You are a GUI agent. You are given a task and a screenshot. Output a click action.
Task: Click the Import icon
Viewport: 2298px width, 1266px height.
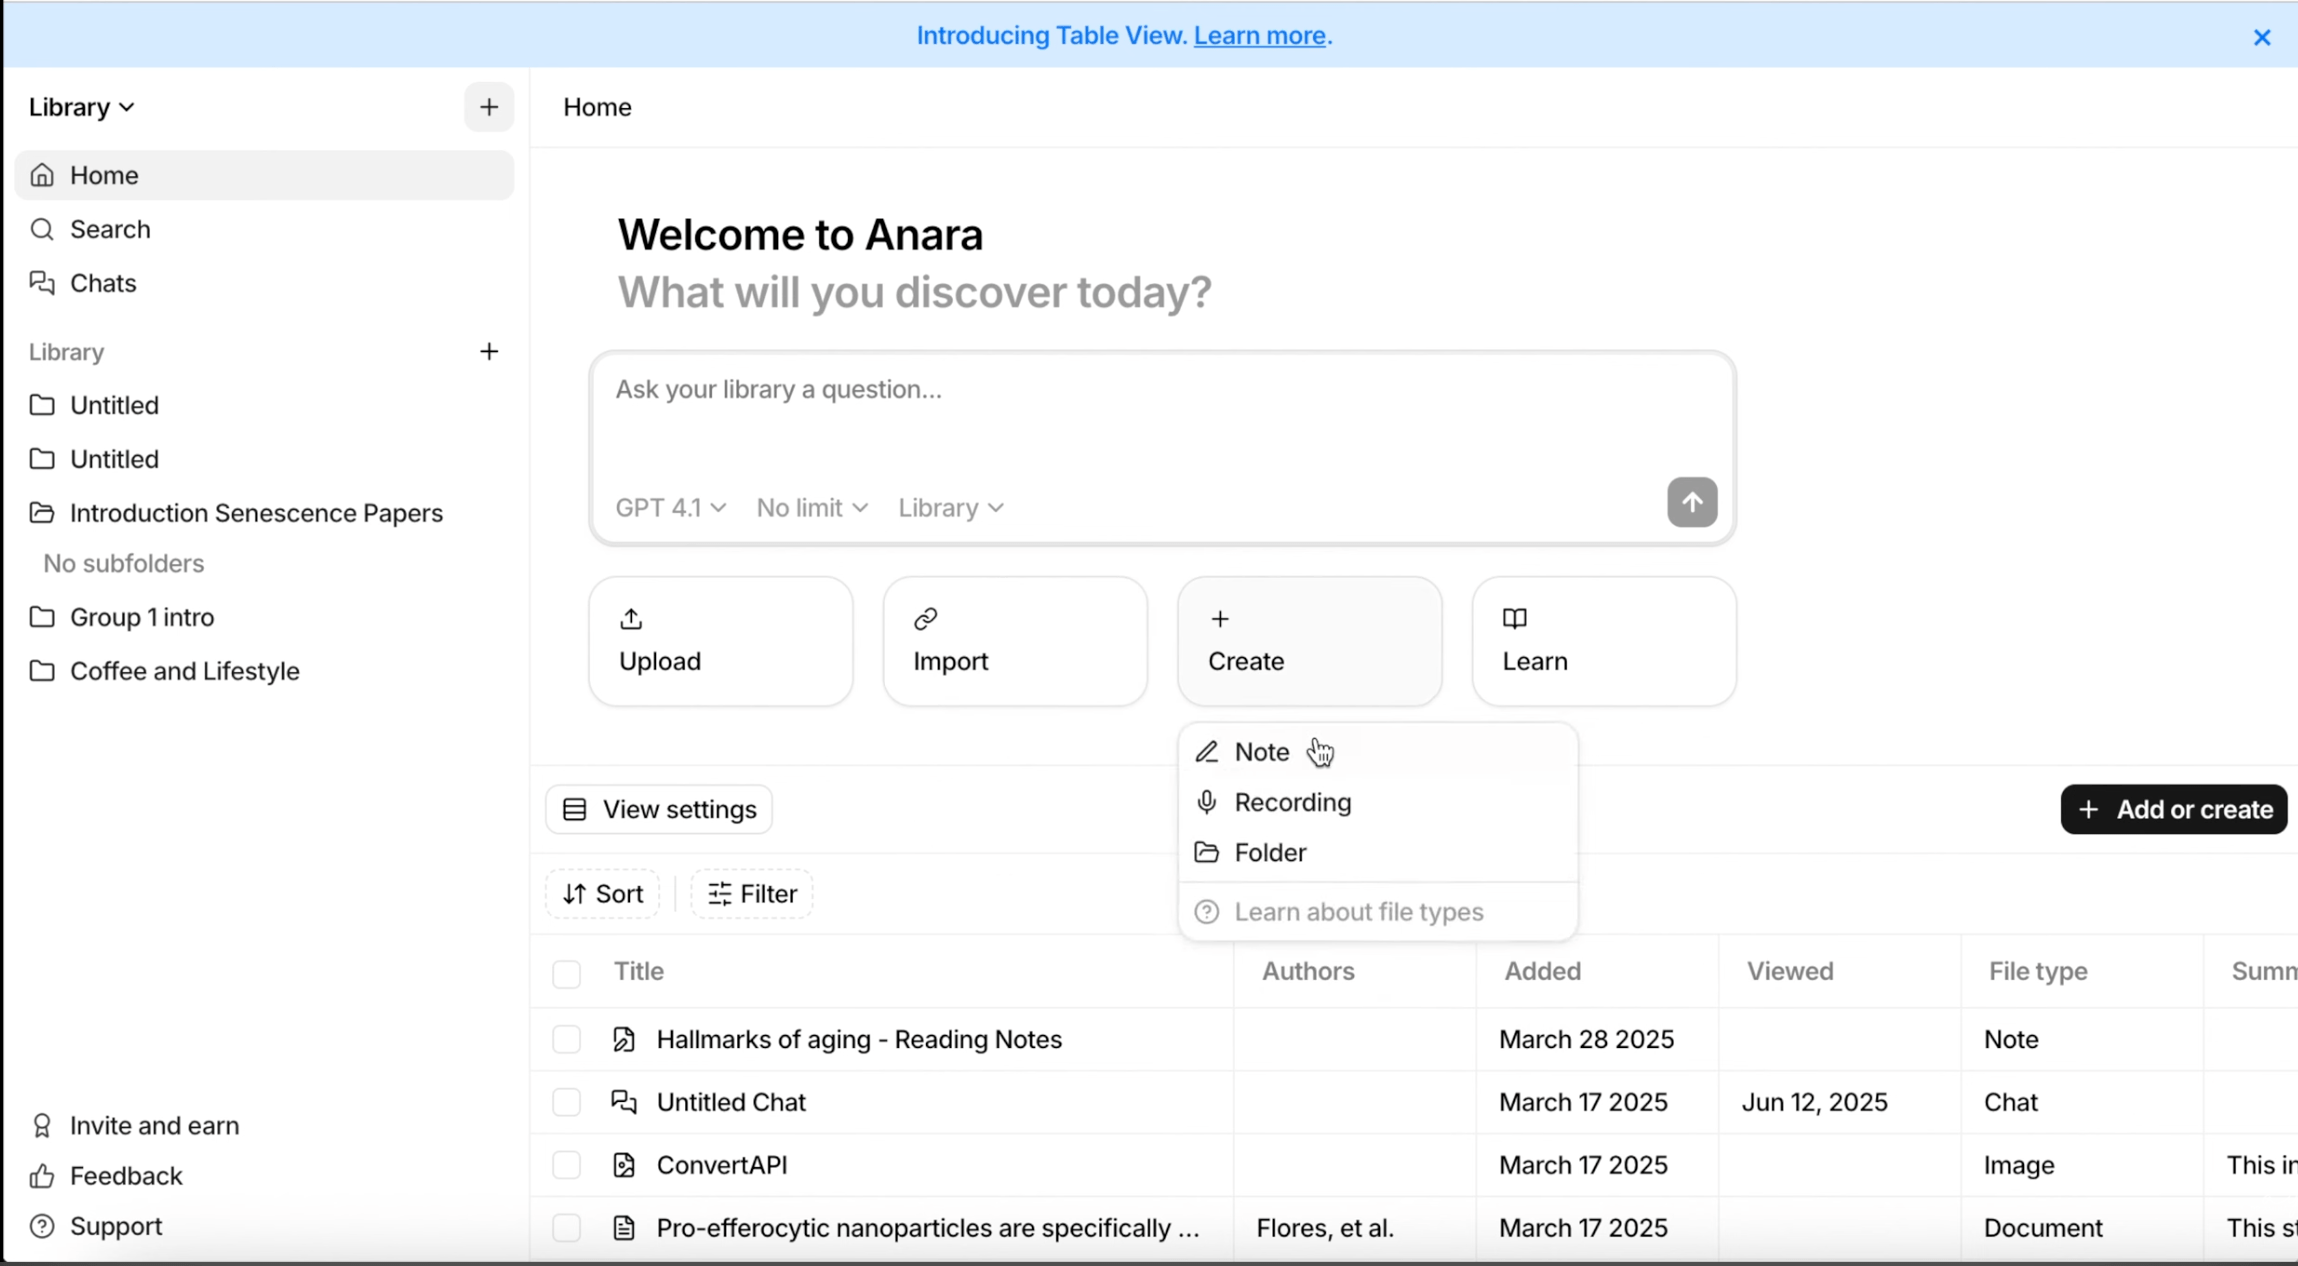point(925,619)
